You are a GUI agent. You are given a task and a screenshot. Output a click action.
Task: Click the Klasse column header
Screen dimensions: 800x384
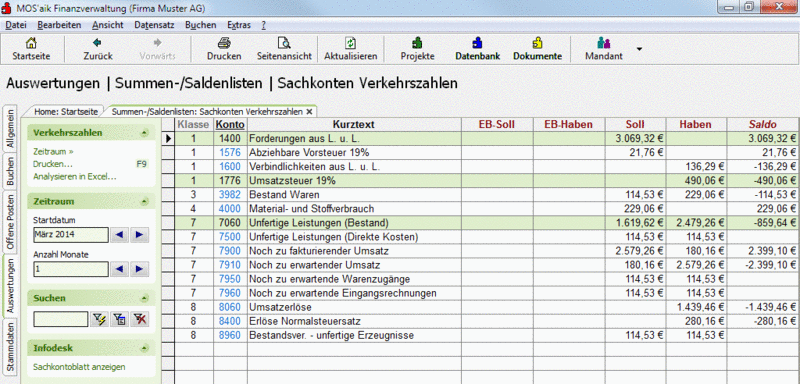click(x=193, y=124)
